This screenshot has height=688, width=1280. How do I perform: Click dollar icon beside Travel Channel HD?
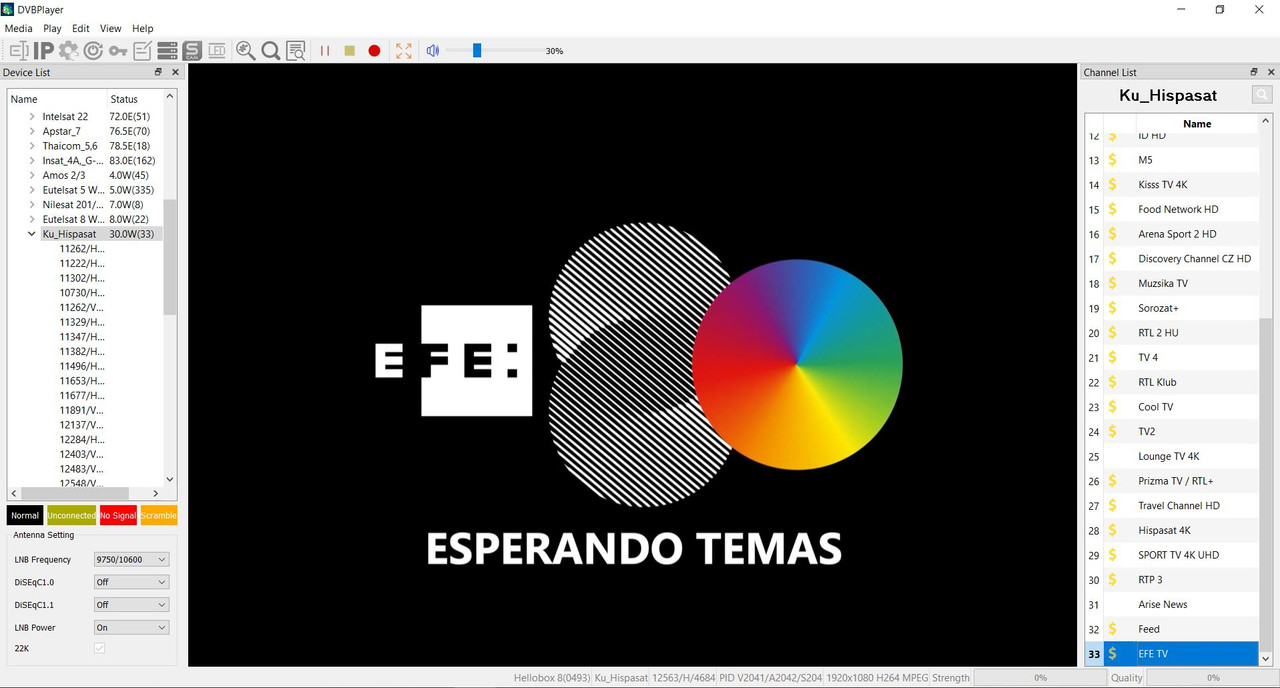pyautogui.click(x=1112, y=506)
